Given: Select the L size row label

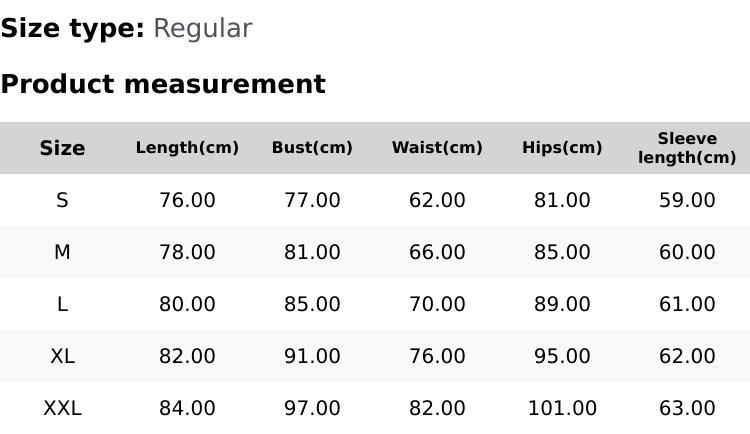Looking at the screenshot, I should point(62,304).
